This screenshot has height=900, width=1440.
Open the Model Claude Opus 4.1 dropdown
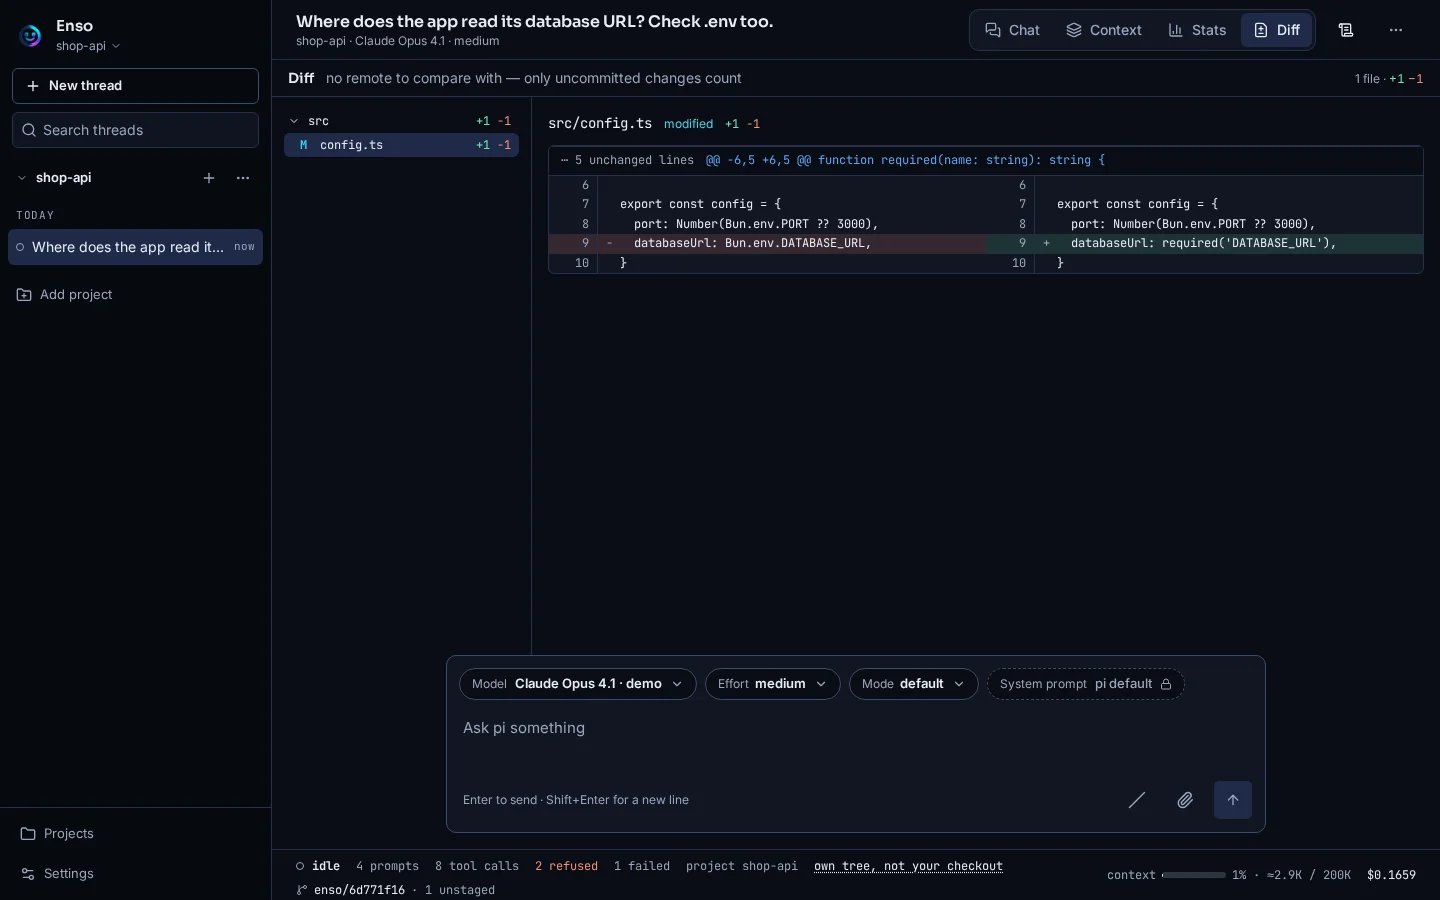[x=578, y=684]
